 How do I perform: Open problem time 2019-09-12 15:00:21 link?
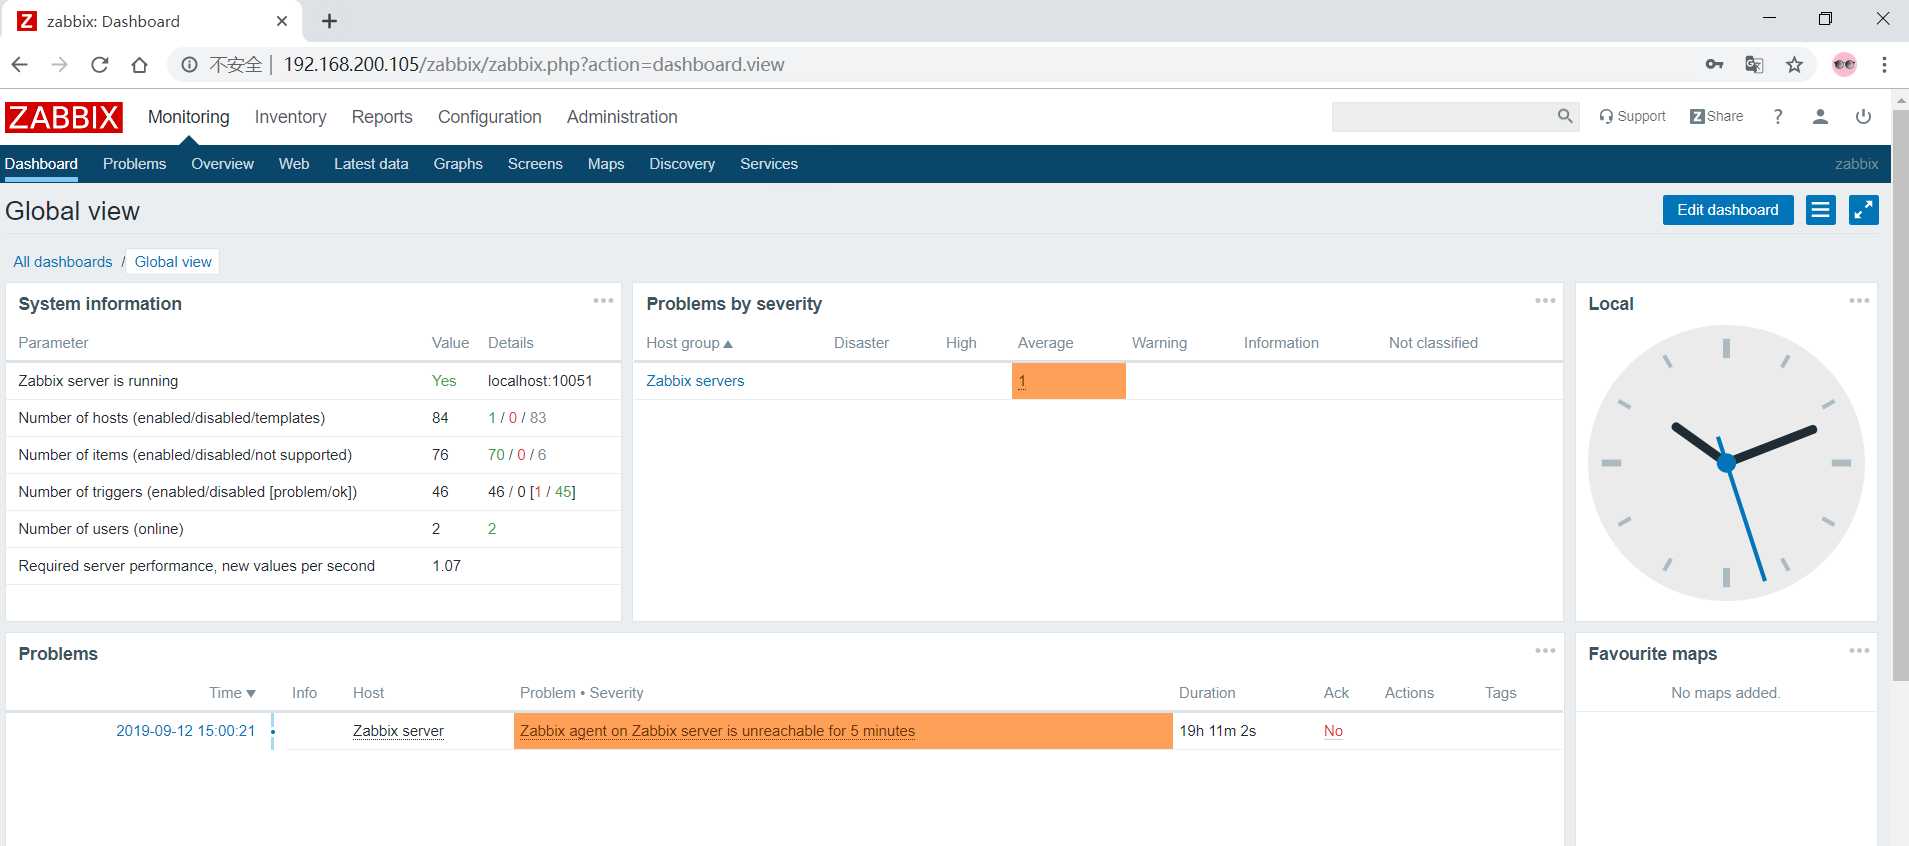point(186,731)
